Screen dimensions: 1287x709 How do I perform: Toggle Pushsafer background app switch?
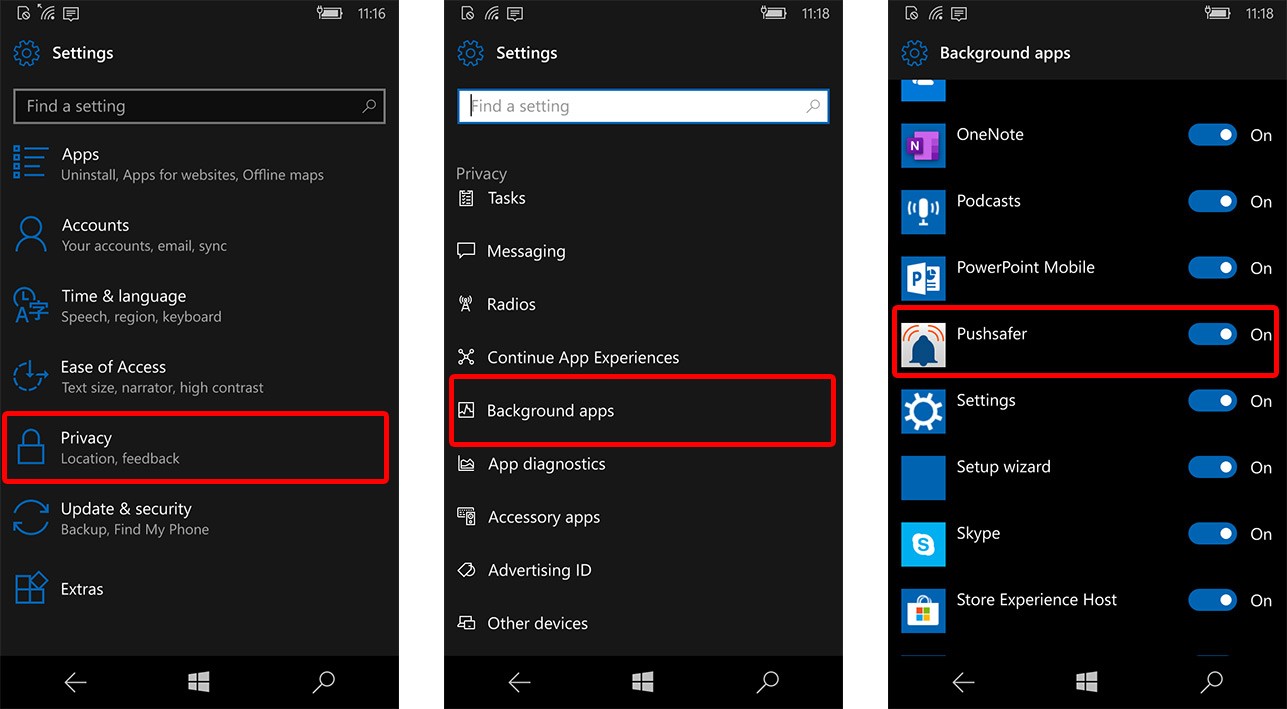click(x=1213, y=334)
